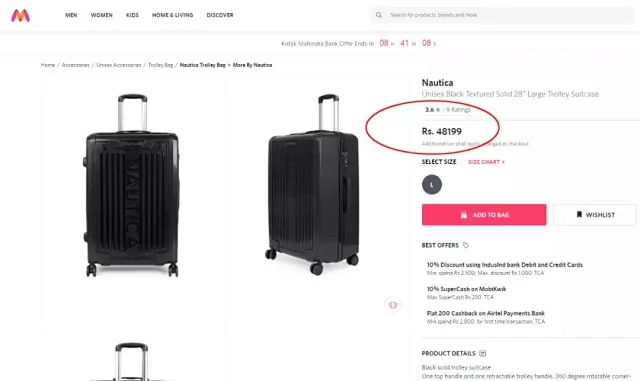The width and height of the screenshot is (640, 381).
Task: Open the Discover menu
Action: pyautogui.click(x=220, y=15)
